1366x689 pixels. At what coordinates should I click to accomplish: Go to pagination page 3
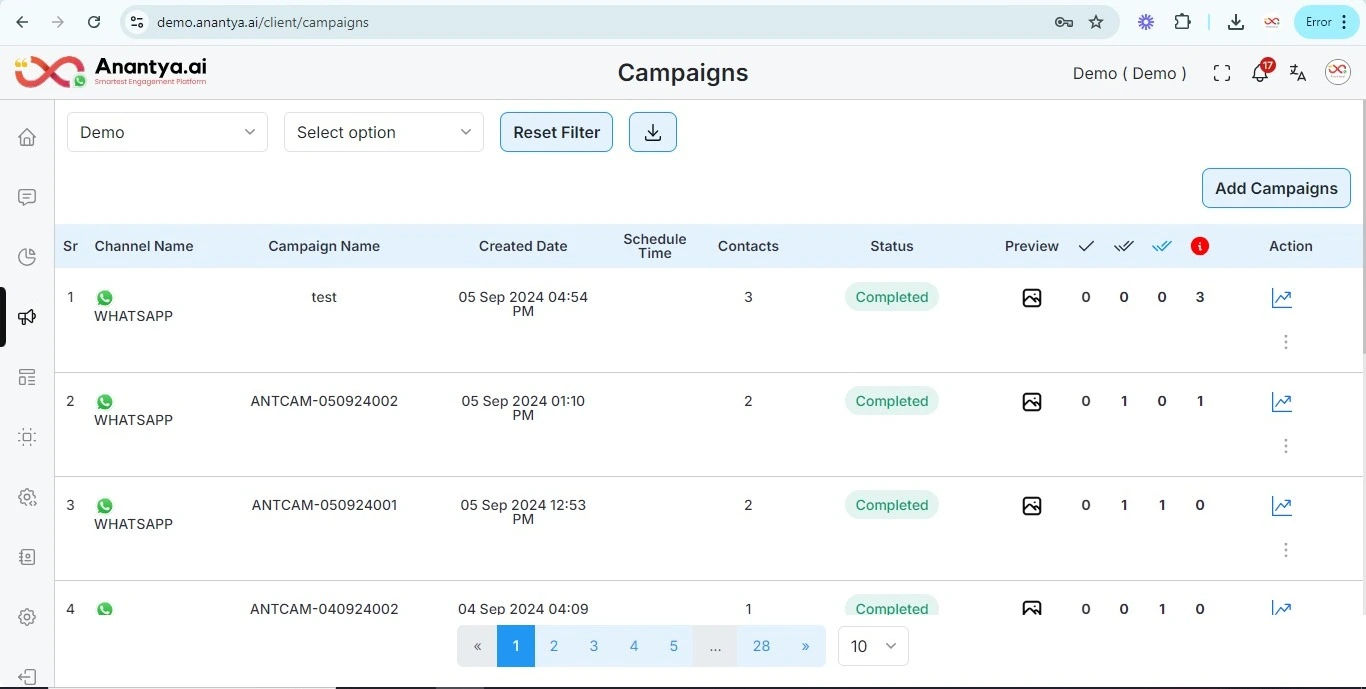[594, 646]
